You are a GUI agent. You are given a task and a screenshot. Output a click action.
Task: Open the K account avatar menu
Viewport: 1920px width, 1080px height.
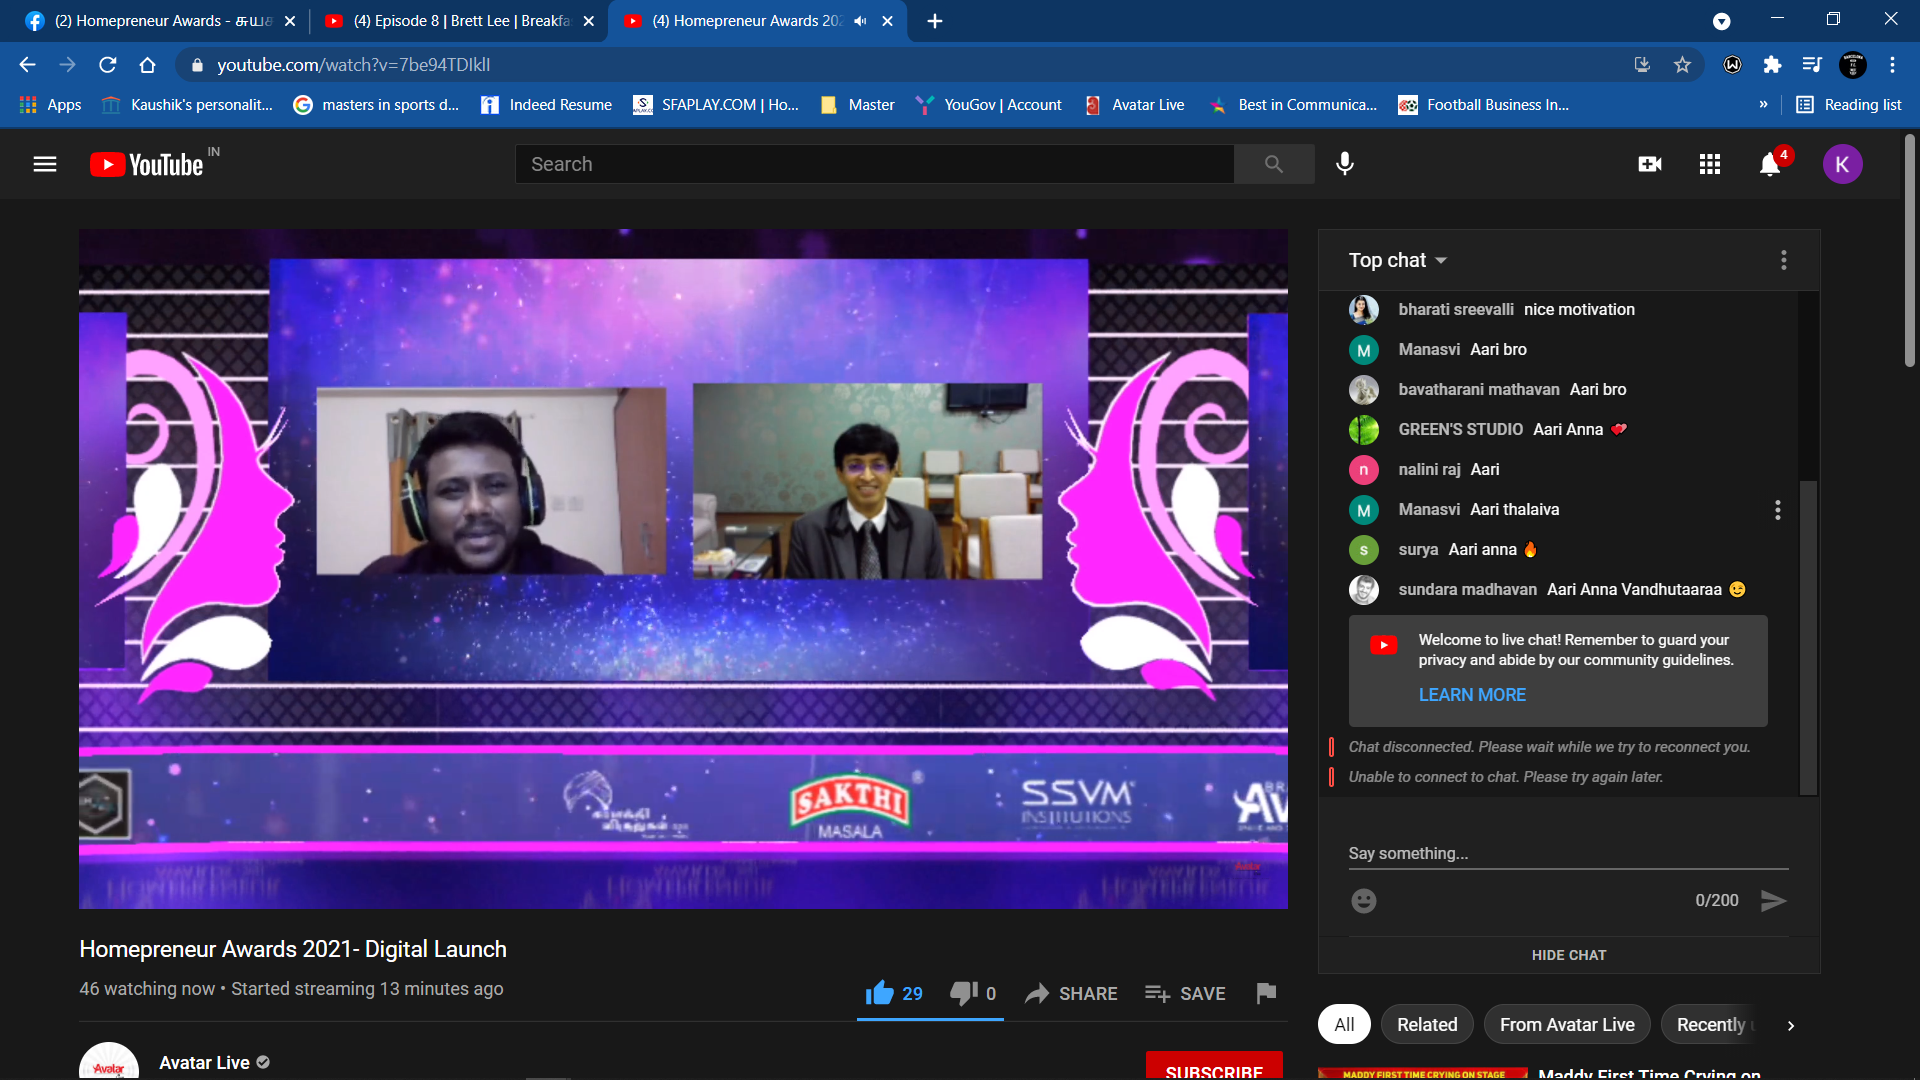click(1842, 164)
